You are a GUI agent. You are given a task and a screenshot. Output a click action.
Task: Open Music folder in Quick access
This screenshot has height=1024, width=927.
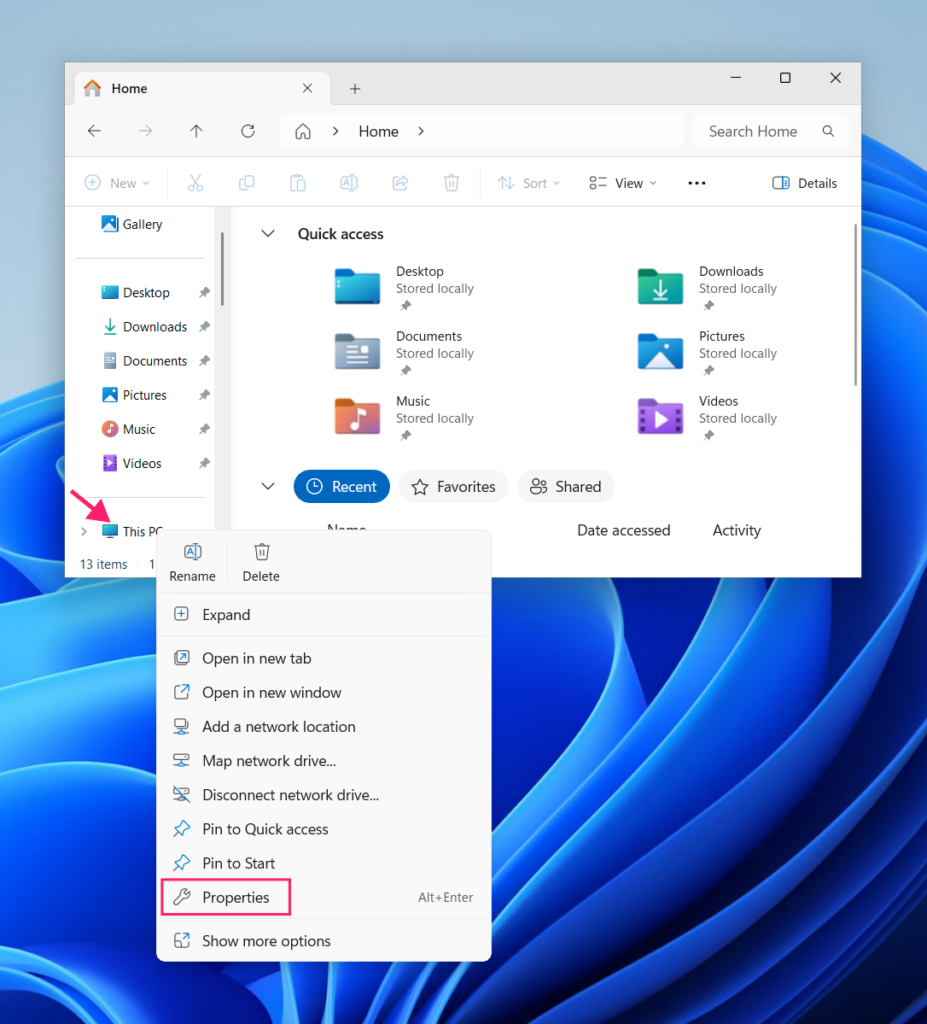point(404,417)
